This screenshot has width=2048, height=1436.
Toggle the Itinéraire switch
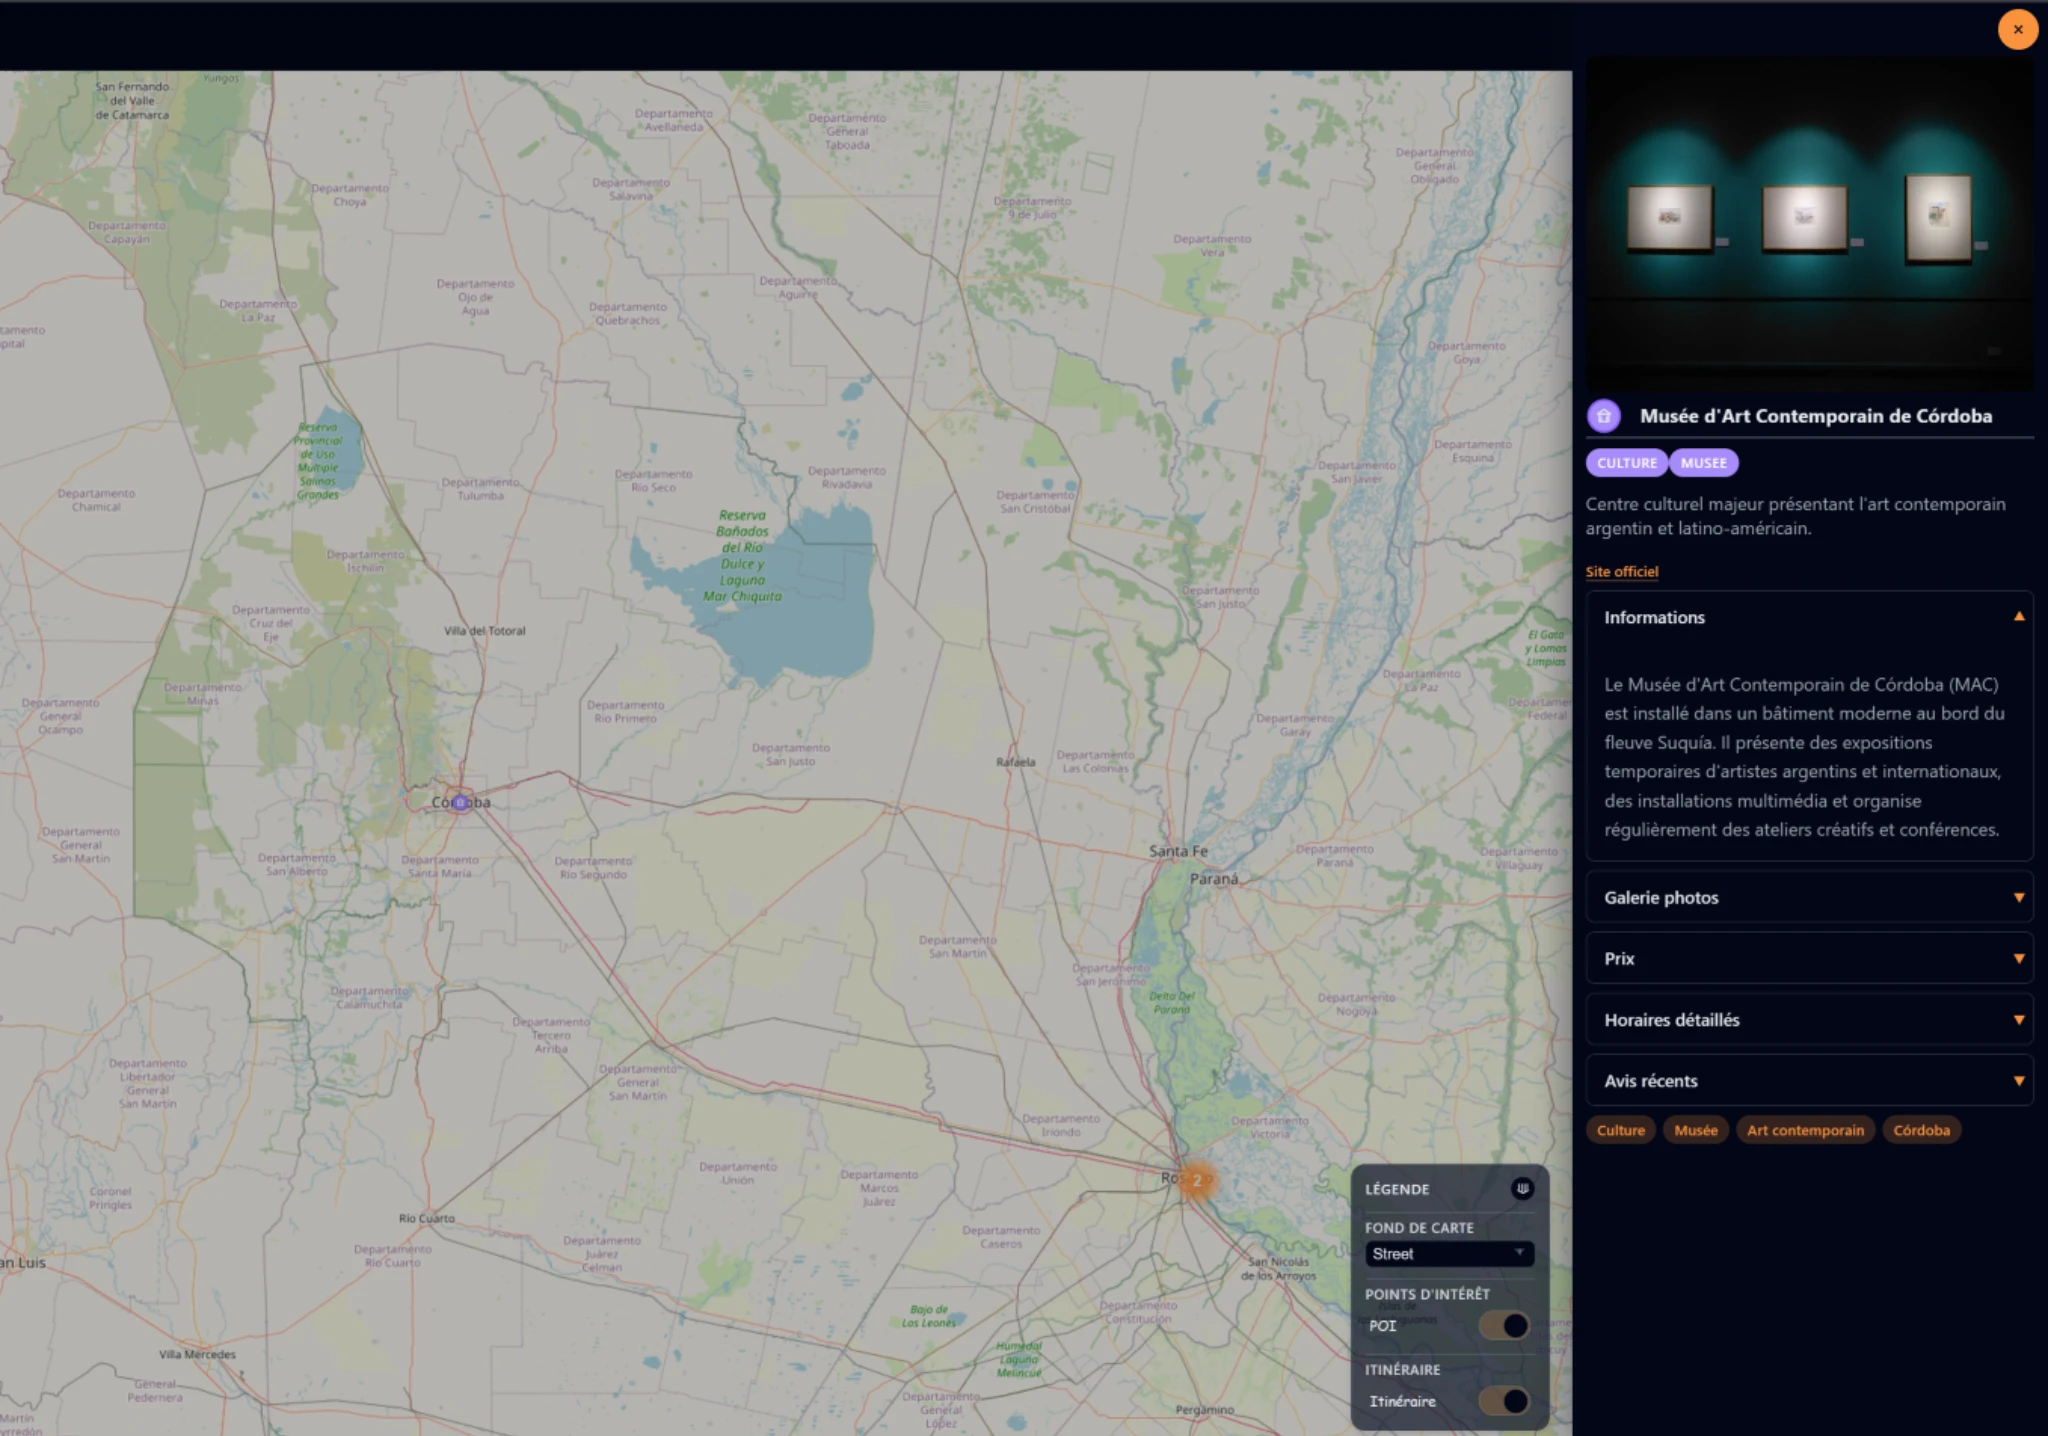tap(1505, 1401)
